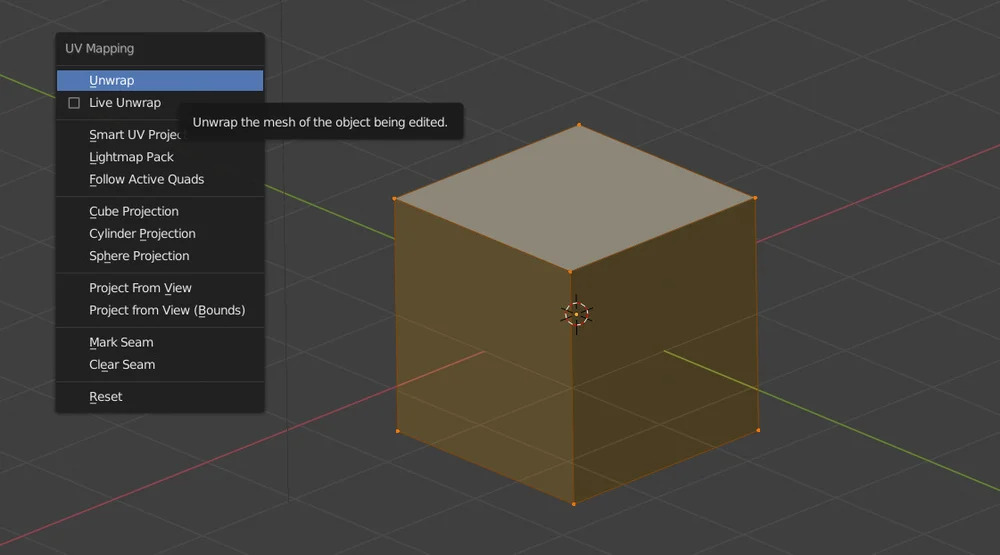Click the cube's leftmost upper corner vertex
Screen dimensions: 1000x555
click(x=395, y=199)
